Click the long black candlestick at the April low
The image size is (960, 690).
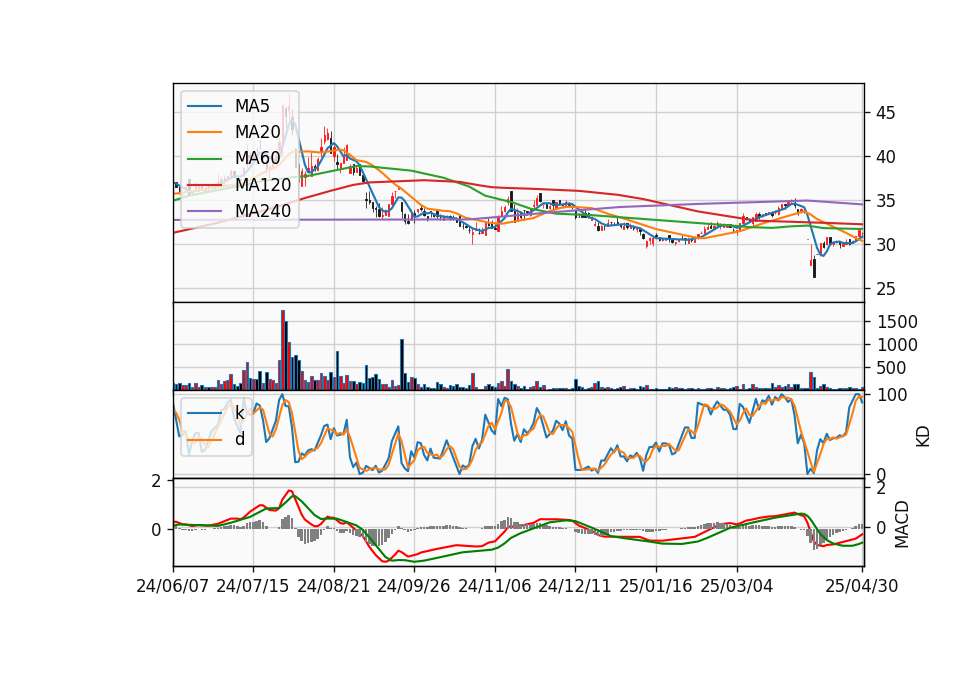[814, 268]
